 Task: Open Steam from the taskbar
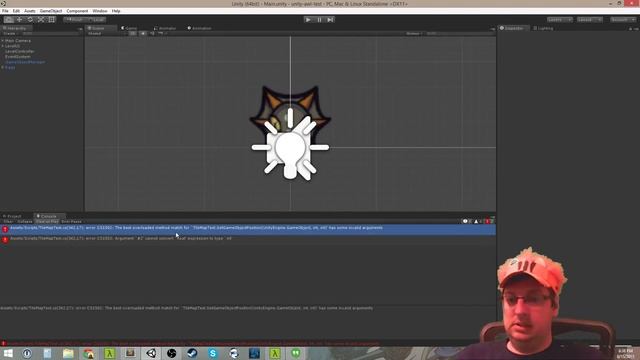pos(192,353)
